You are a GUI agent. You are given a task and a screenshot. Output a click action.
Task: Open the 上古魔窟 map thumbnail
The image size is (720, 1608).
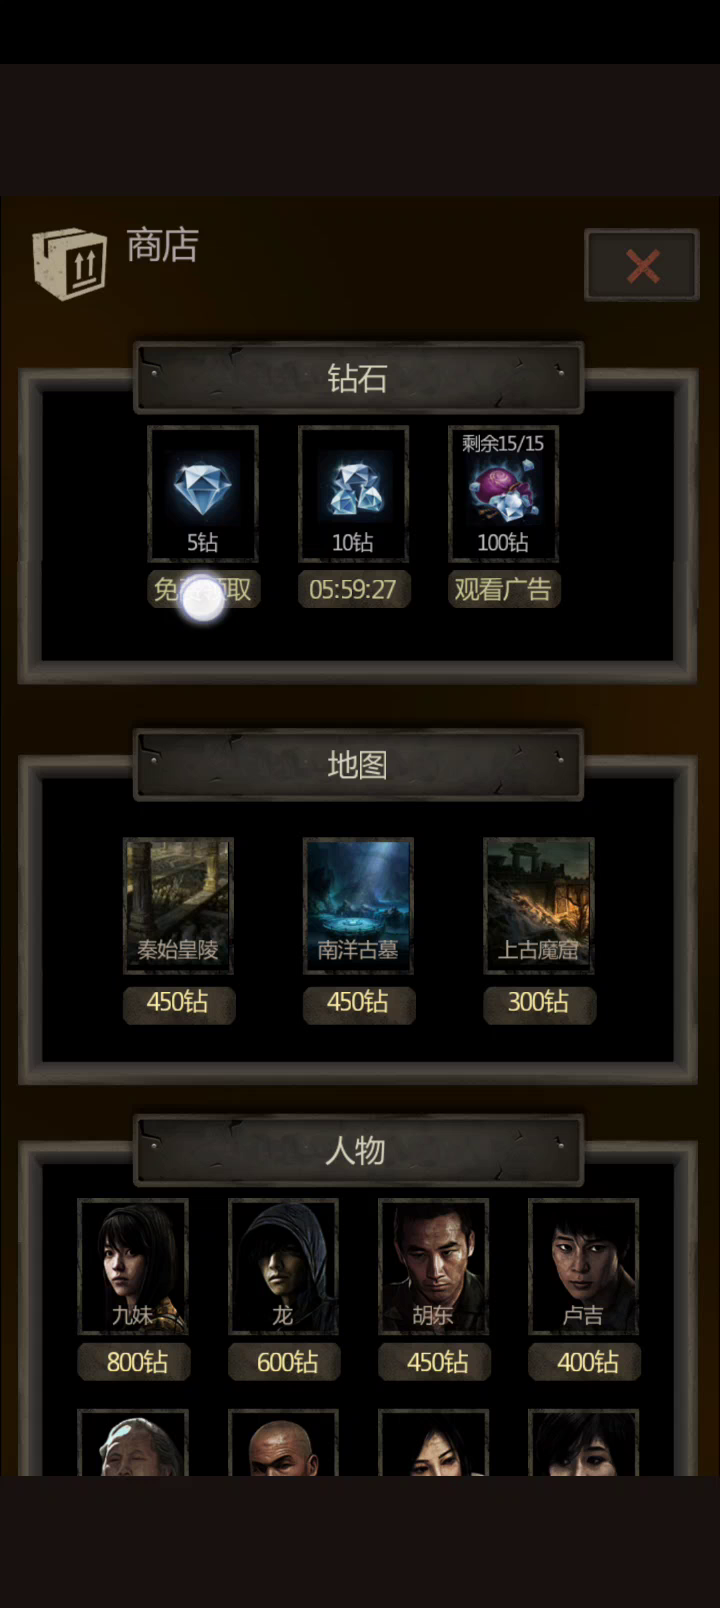point(539,905)
